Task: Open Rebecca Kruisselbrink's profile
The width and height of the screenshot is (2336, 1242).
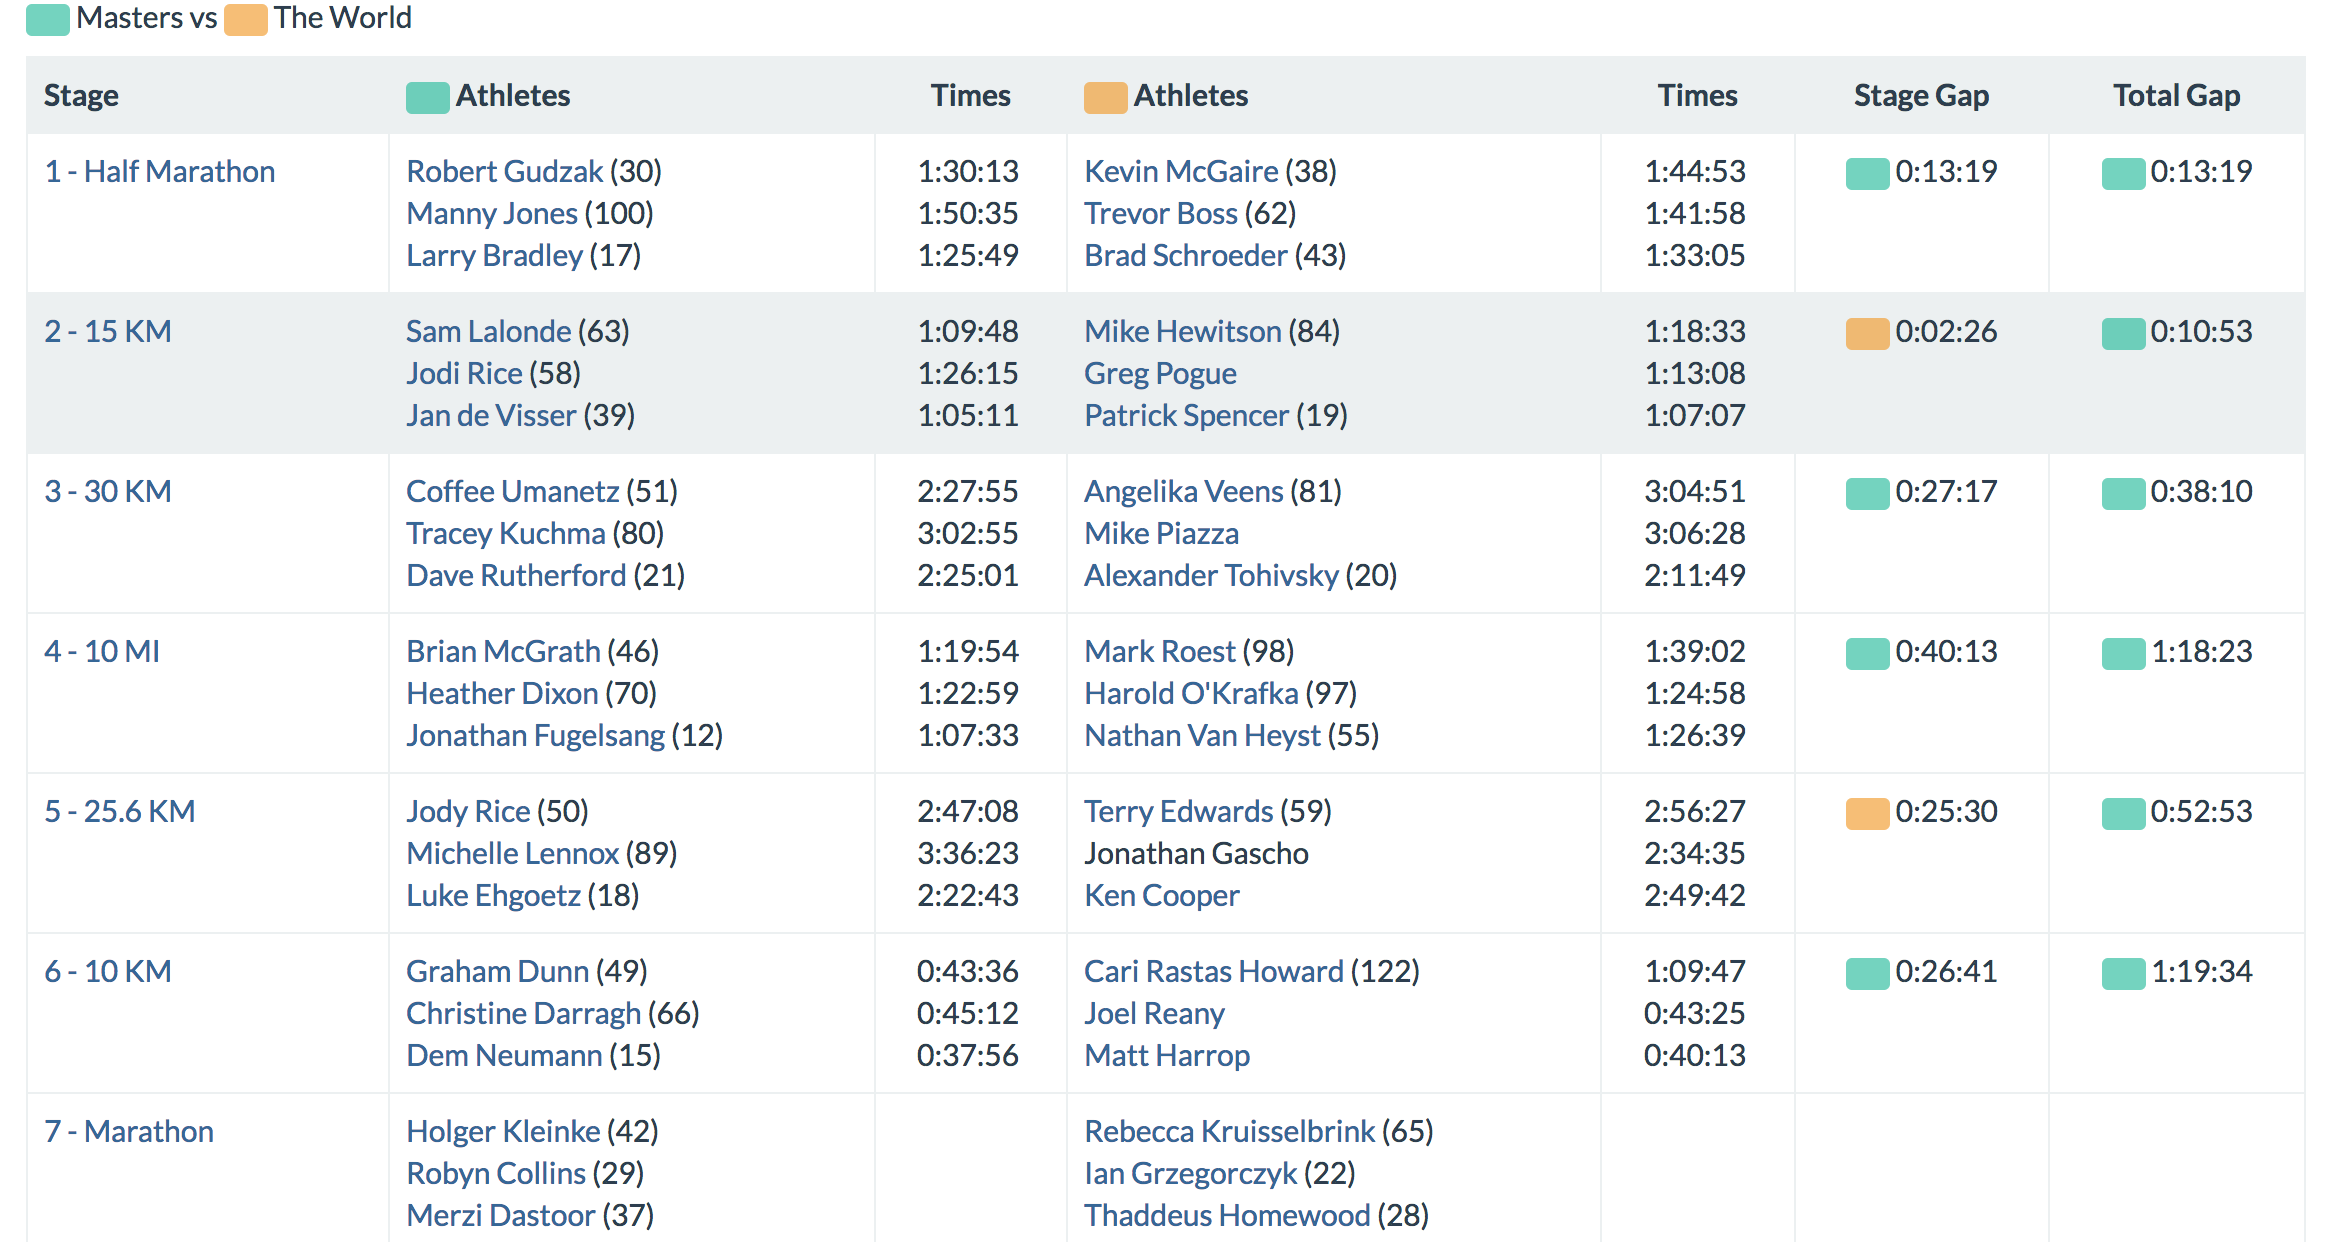Action: [1229, 1131]
